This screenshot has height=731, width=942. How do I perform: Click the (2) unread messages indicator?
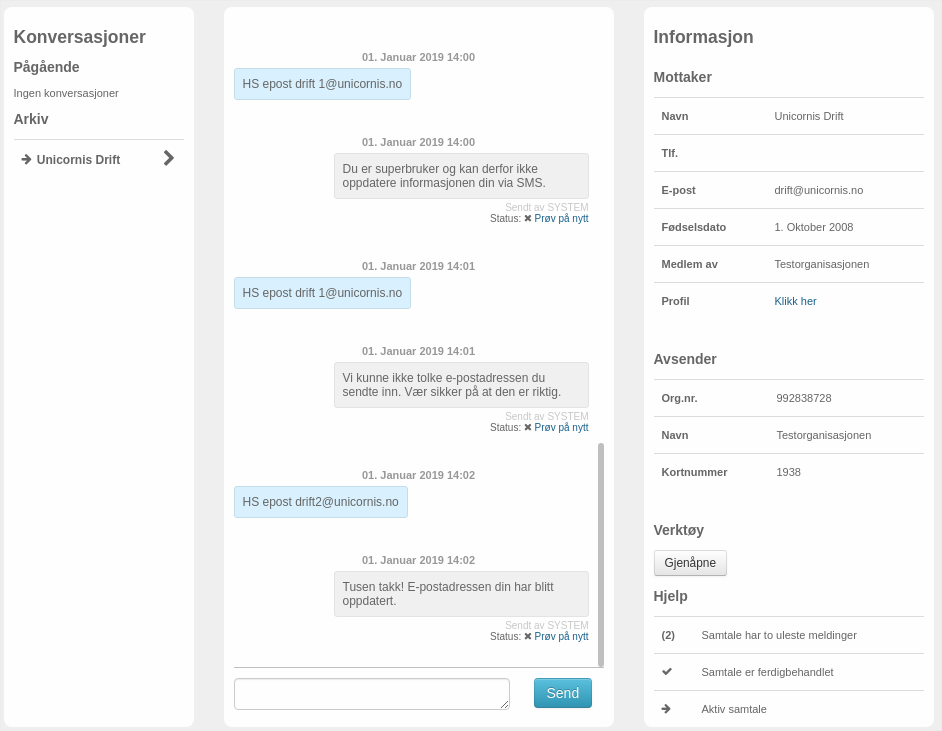coord(668,635)
